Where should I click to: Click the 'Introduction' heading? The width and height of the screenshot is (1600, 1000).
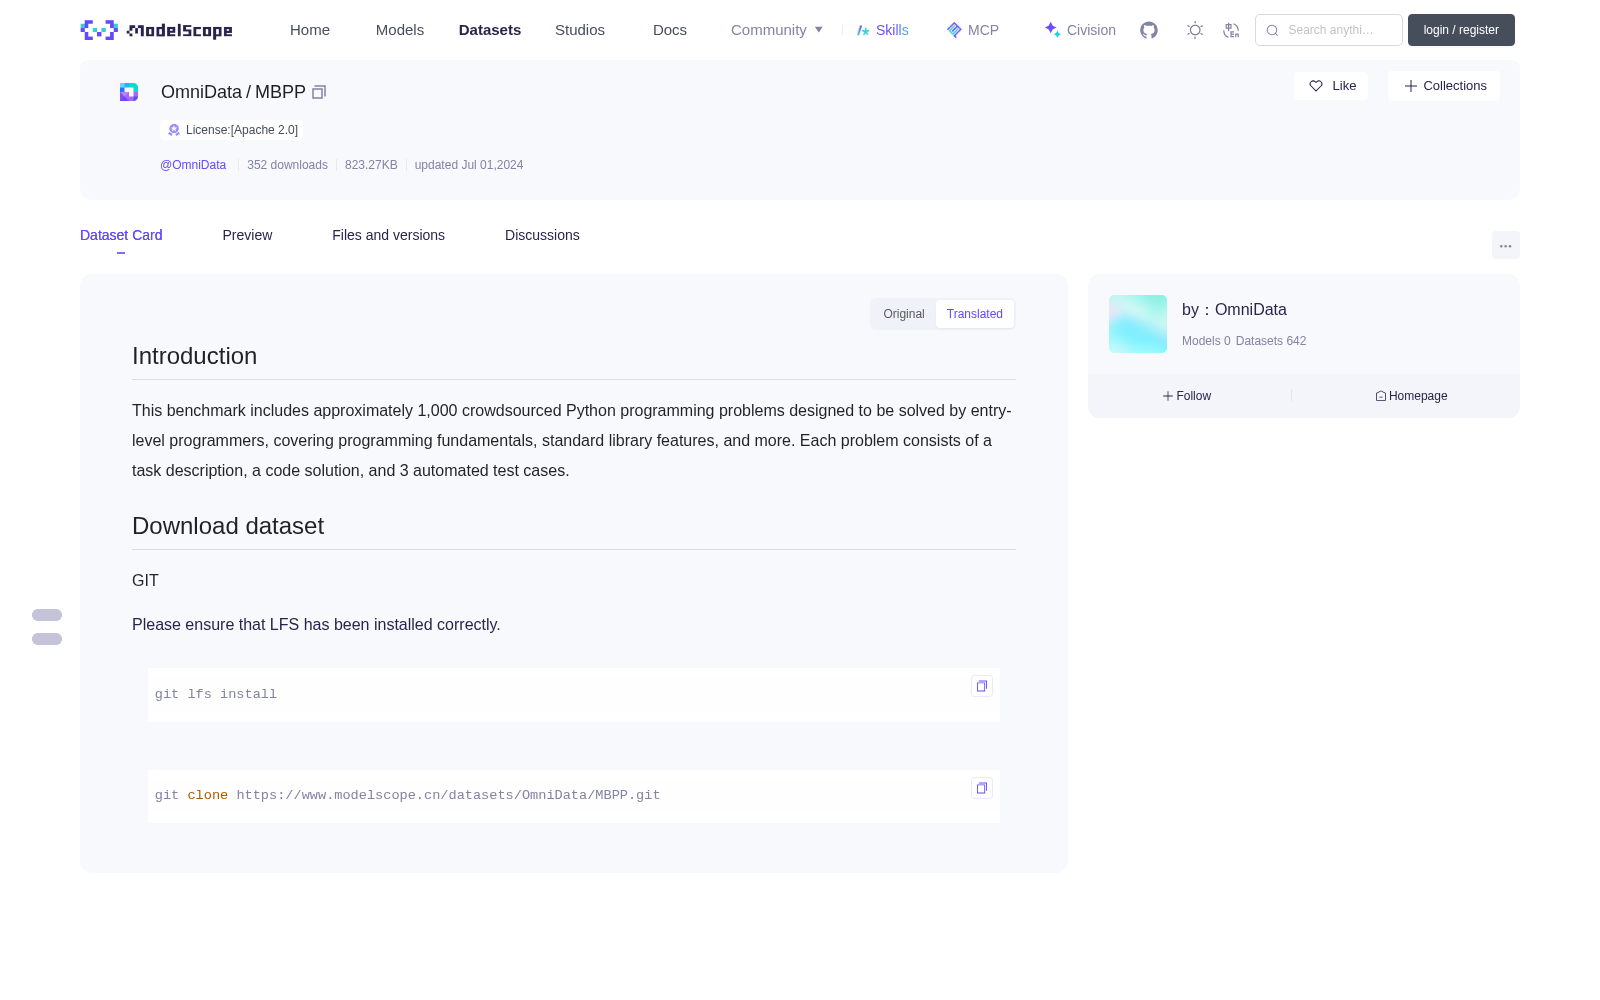pyautogui.click(x=194, y=356)
